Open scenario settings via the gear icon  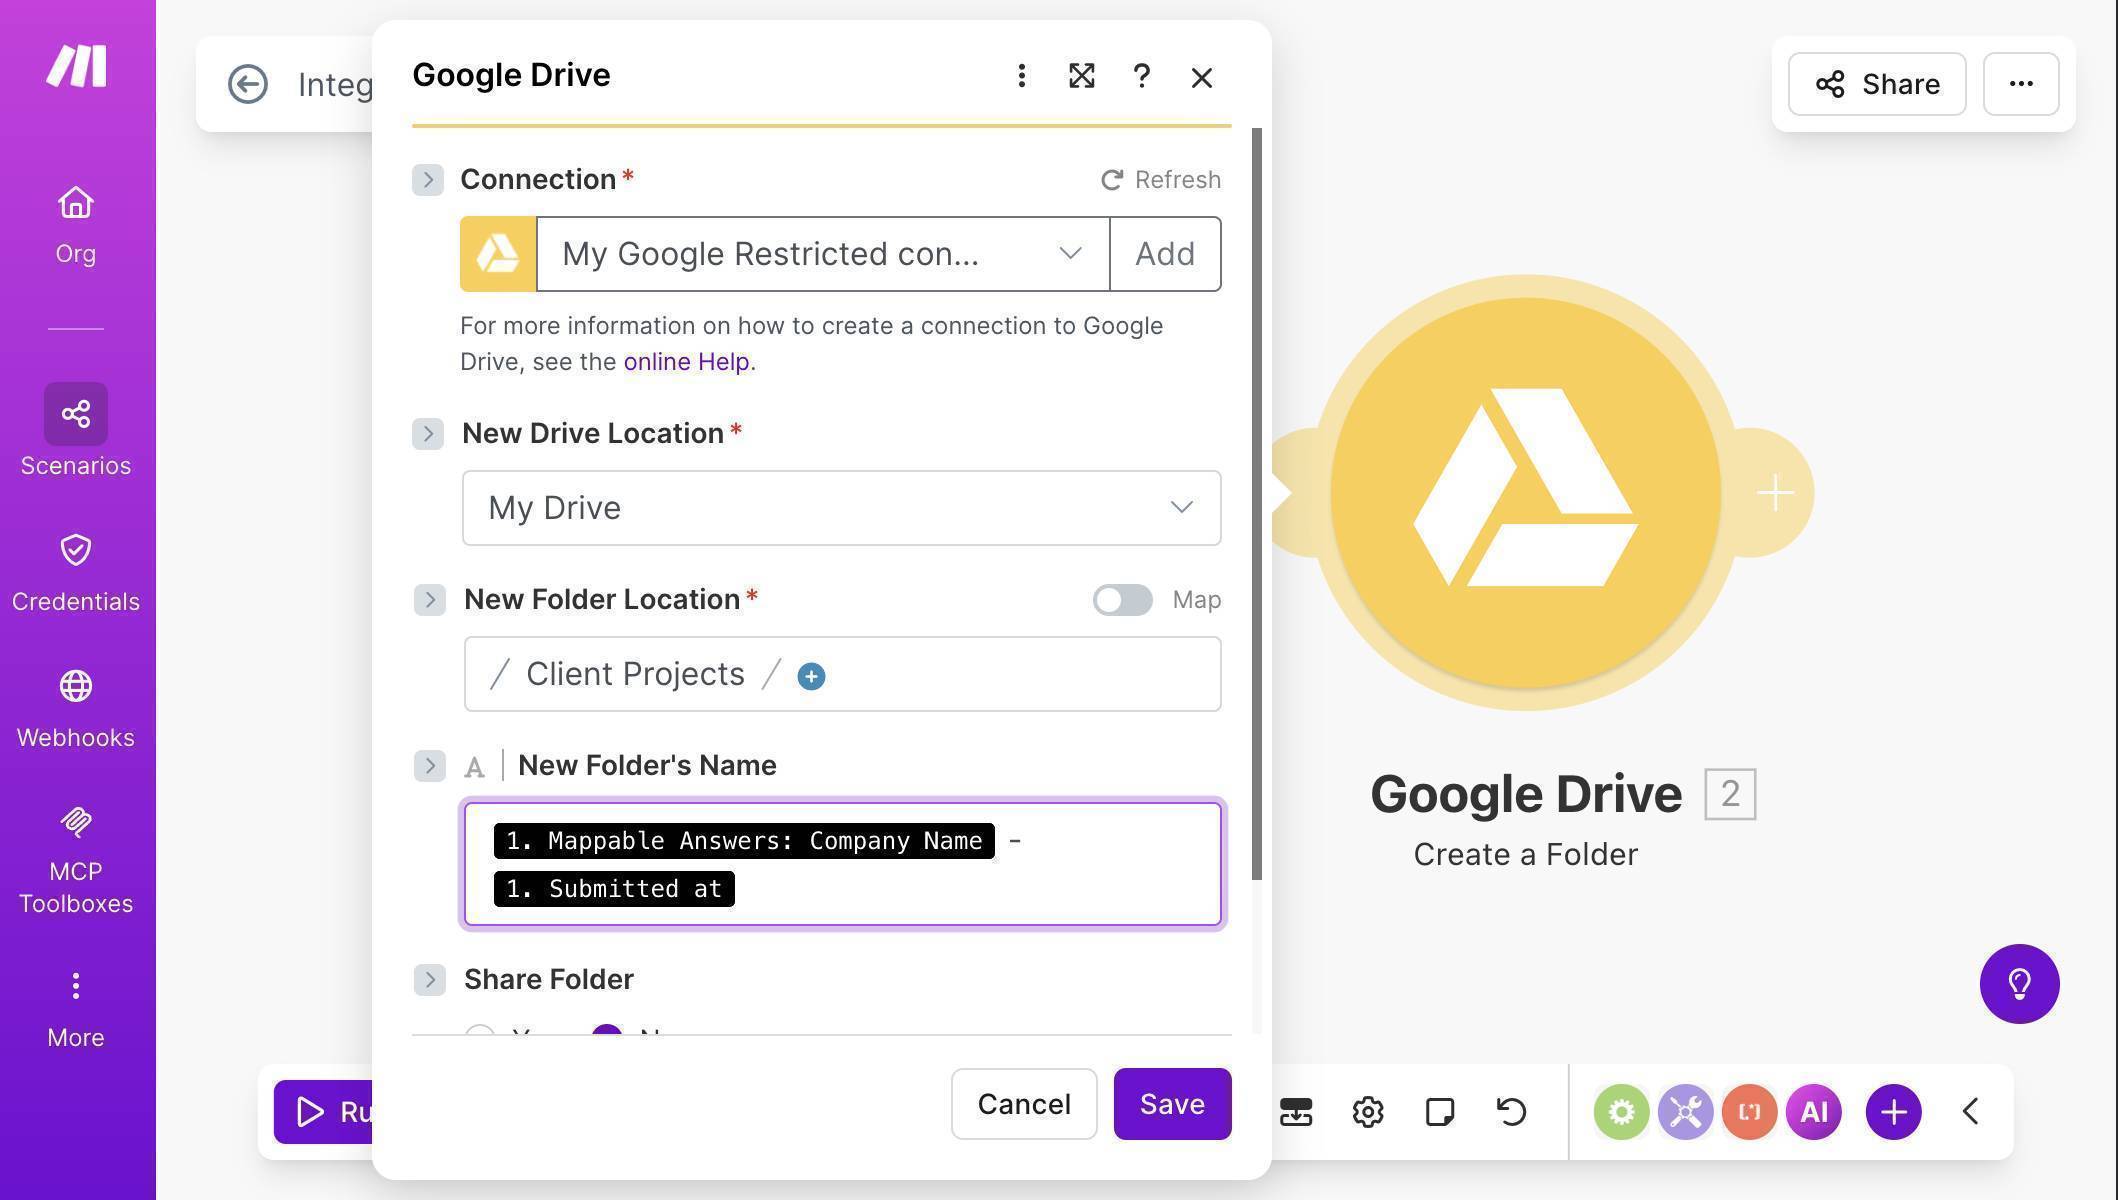(1367, 1111)
